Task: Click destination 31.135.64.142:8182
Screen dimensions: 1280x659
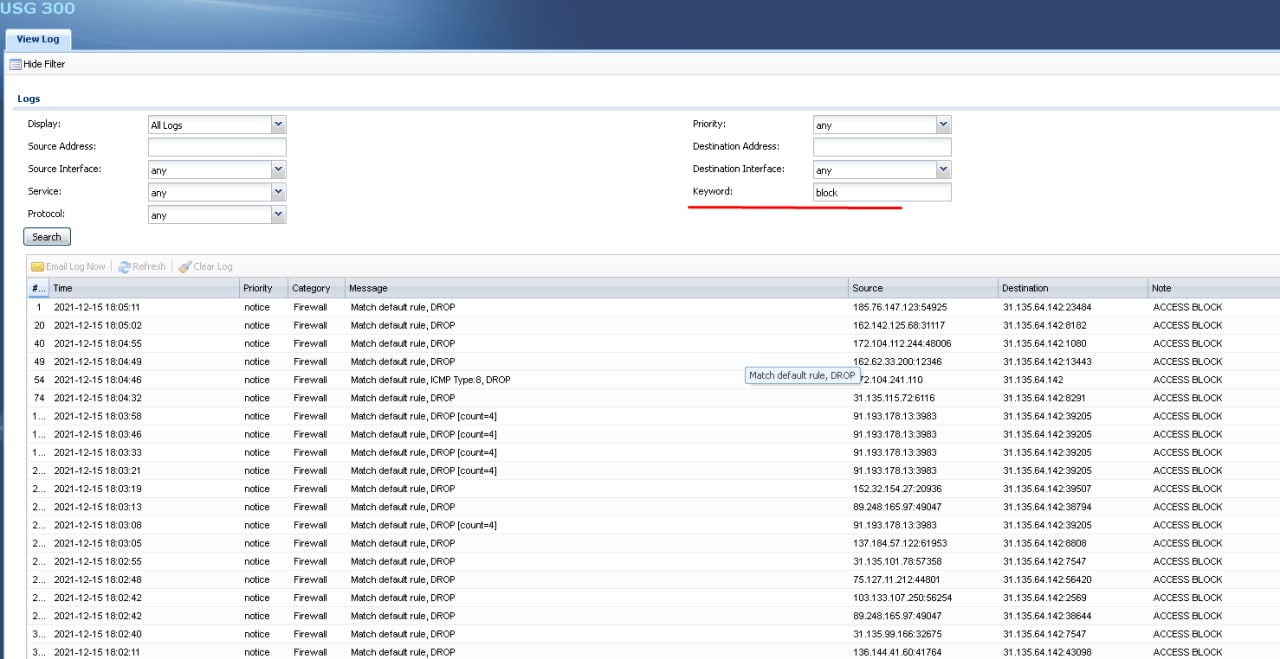Action: pos(1044,325)
